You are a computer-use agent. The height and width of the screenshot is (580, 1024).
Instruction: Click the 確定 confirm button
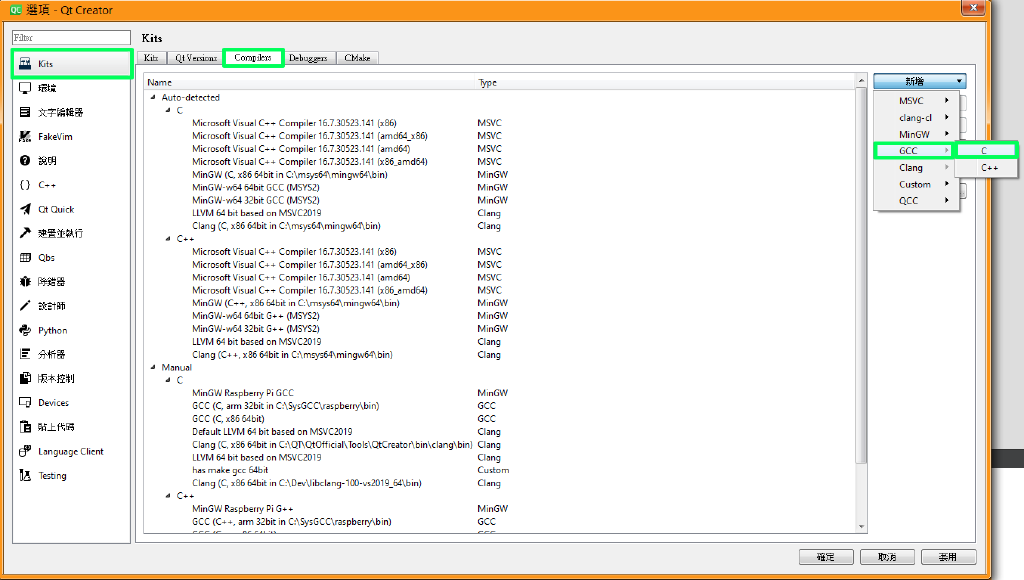[826, 557]
